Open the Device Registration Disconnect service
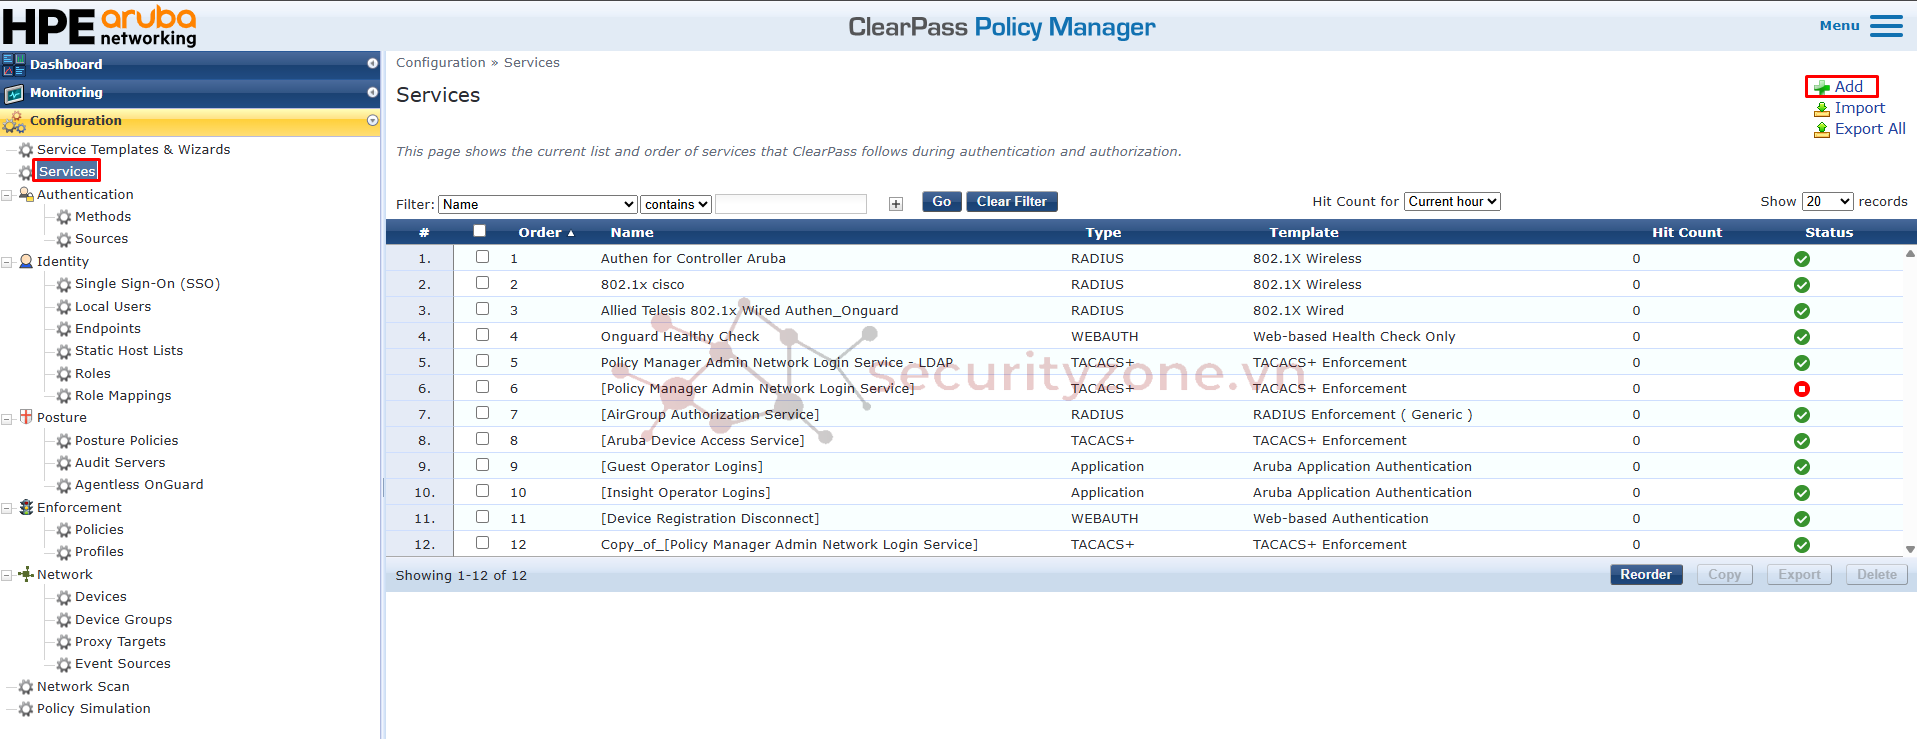1917x739 pixels. (710, 519)
